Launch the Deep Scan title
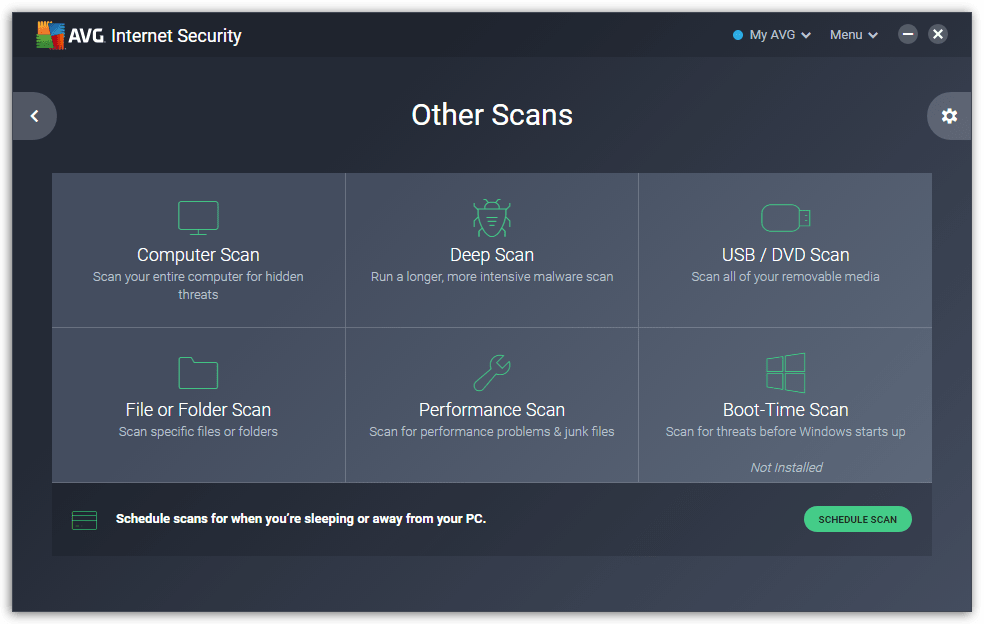This screenshot has width=984, height=624. click(491, 255)
